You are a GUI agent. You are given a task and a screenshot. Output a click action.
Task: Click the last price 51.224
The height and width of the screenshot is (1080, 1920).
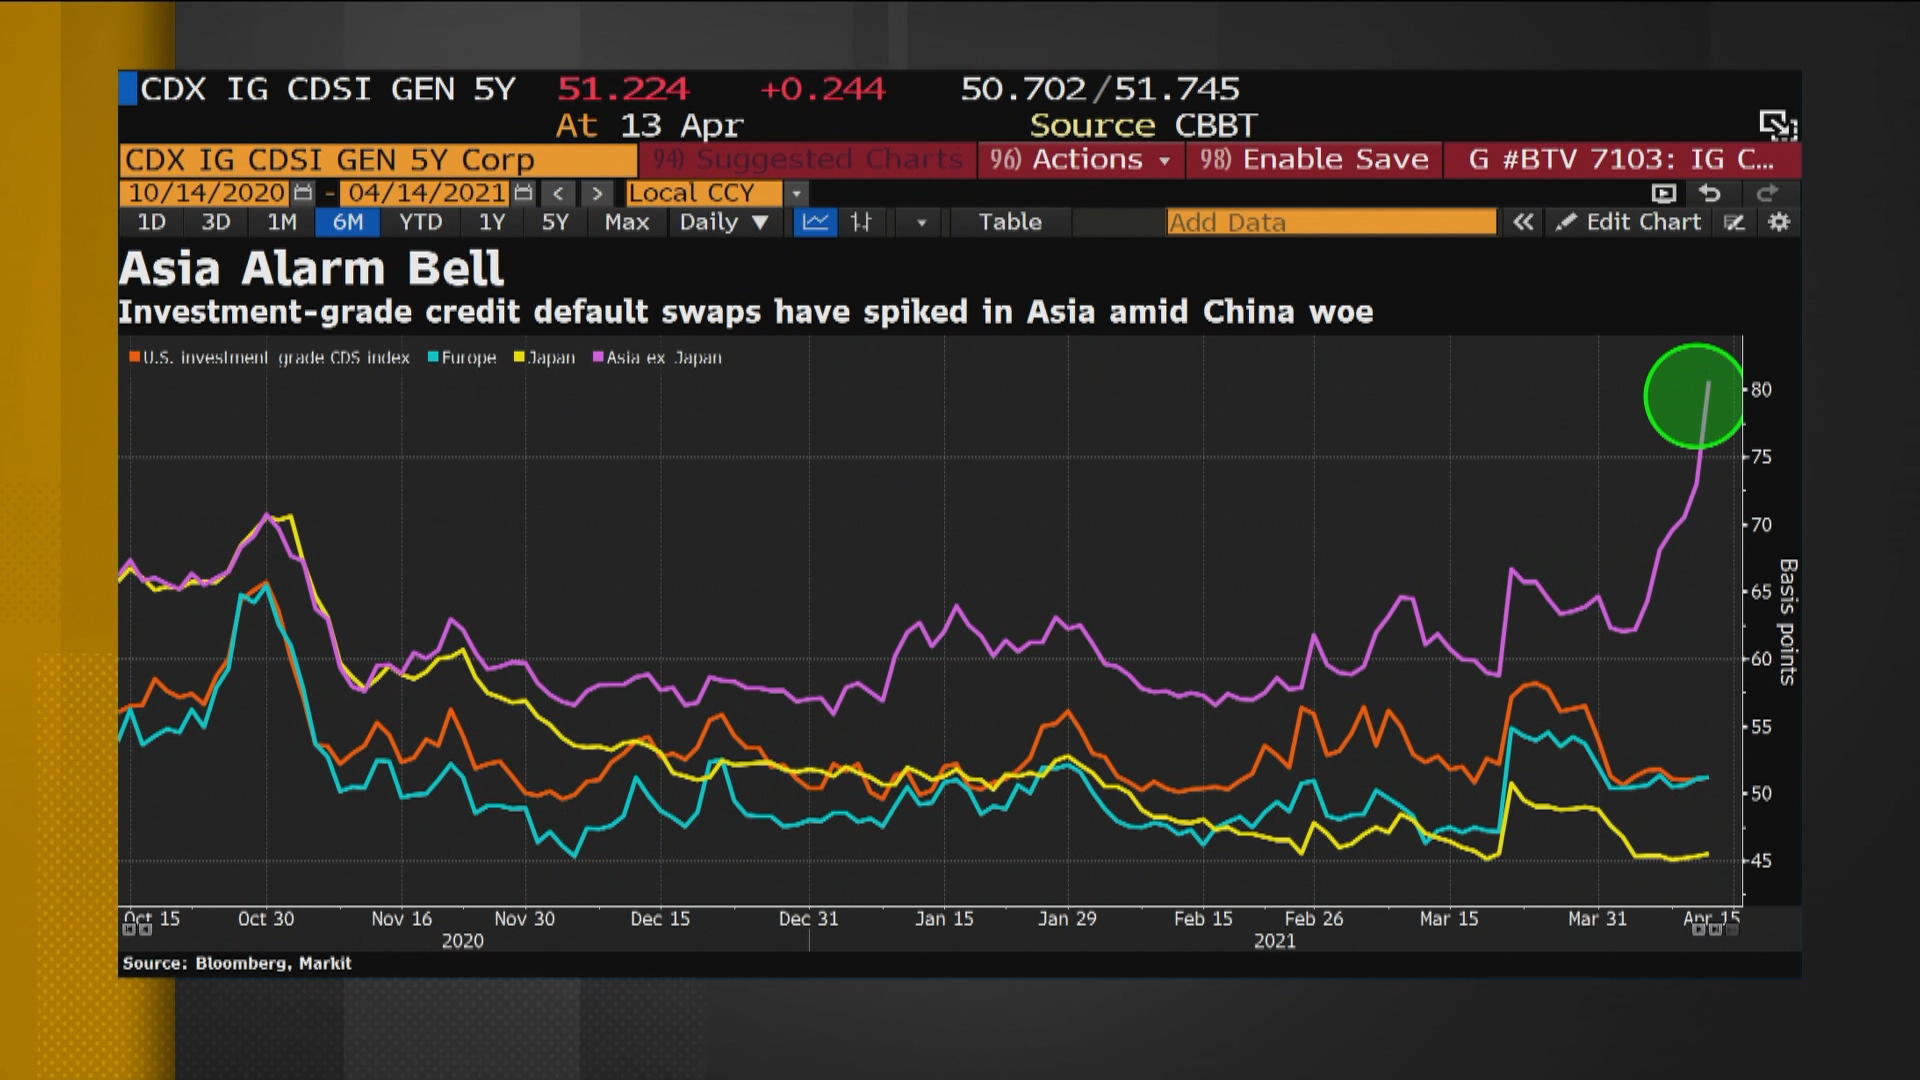pyautogui.click(x=623, y=89)
